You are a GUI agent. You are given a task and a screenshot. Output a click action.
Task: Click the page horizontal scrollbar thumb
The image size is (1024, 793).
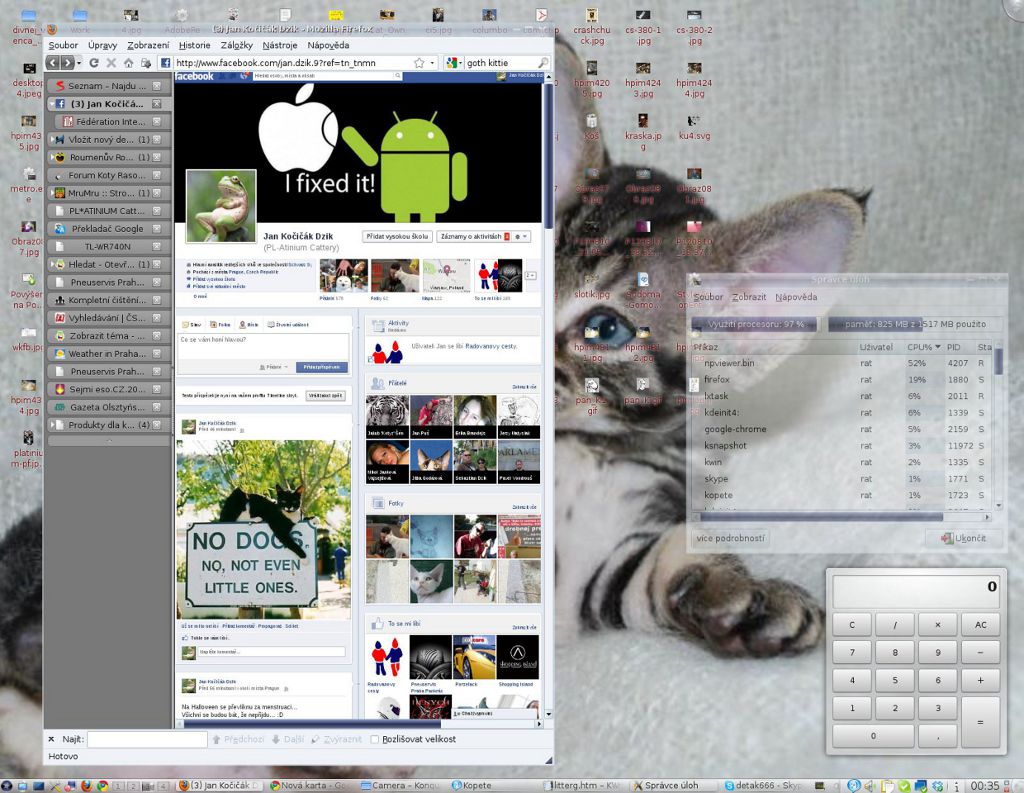coord(312,723)
